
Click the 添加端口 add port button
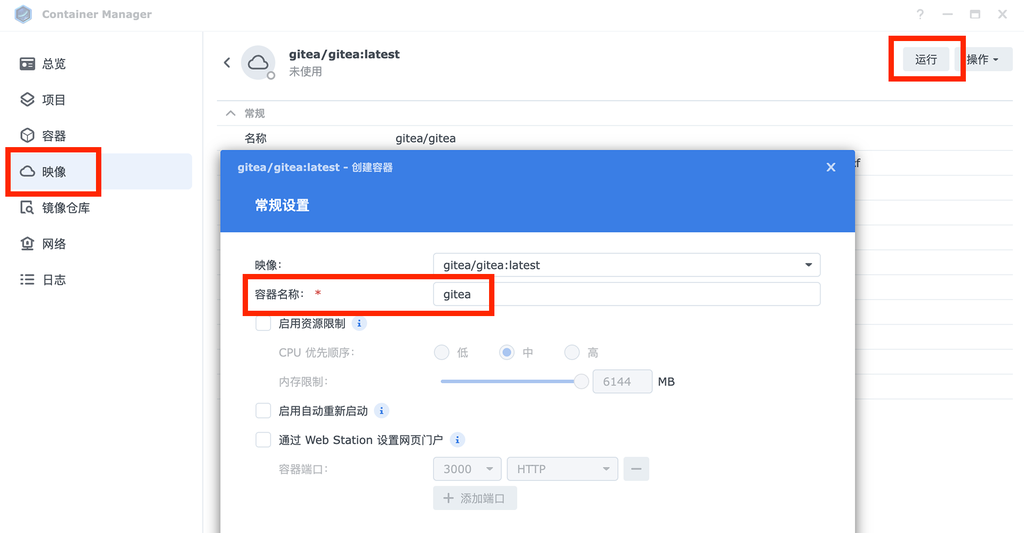475,498
